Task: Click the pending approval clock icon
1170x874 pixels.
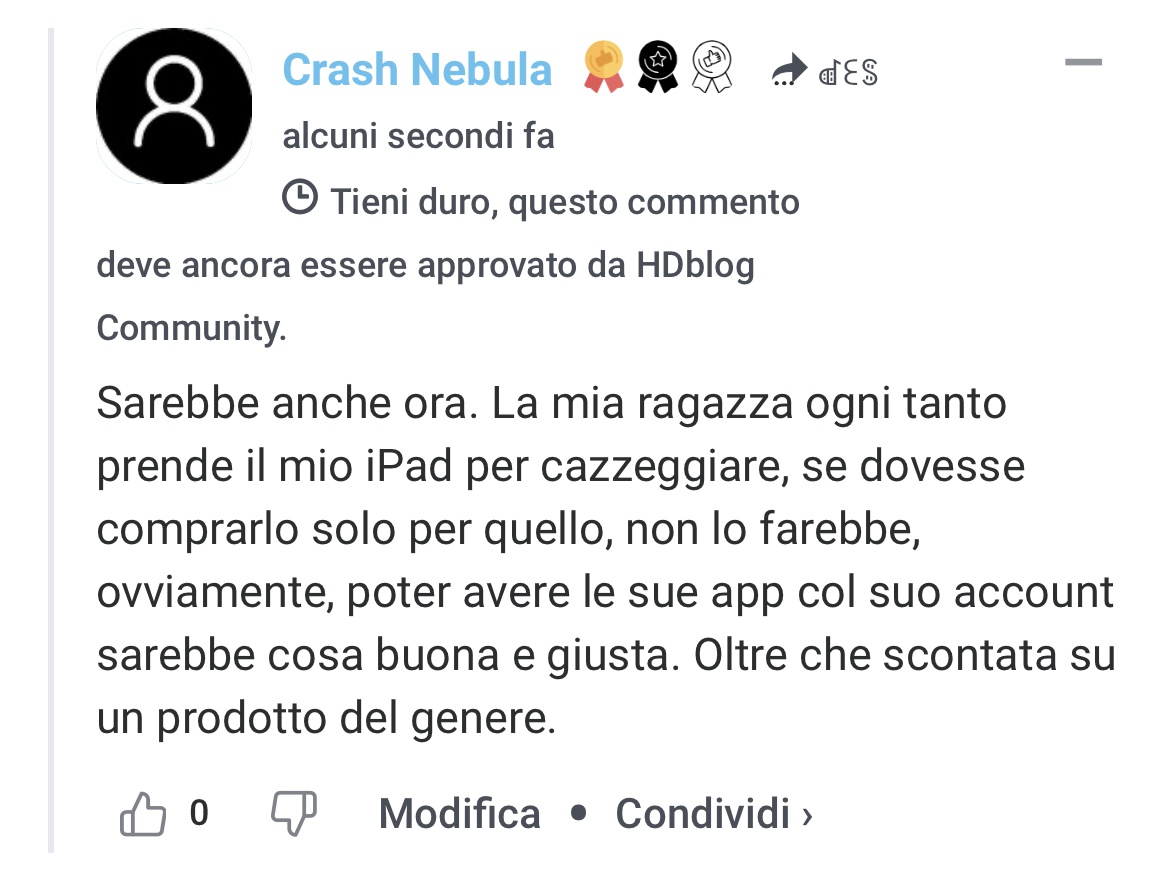Action: (x=300, y=198)
